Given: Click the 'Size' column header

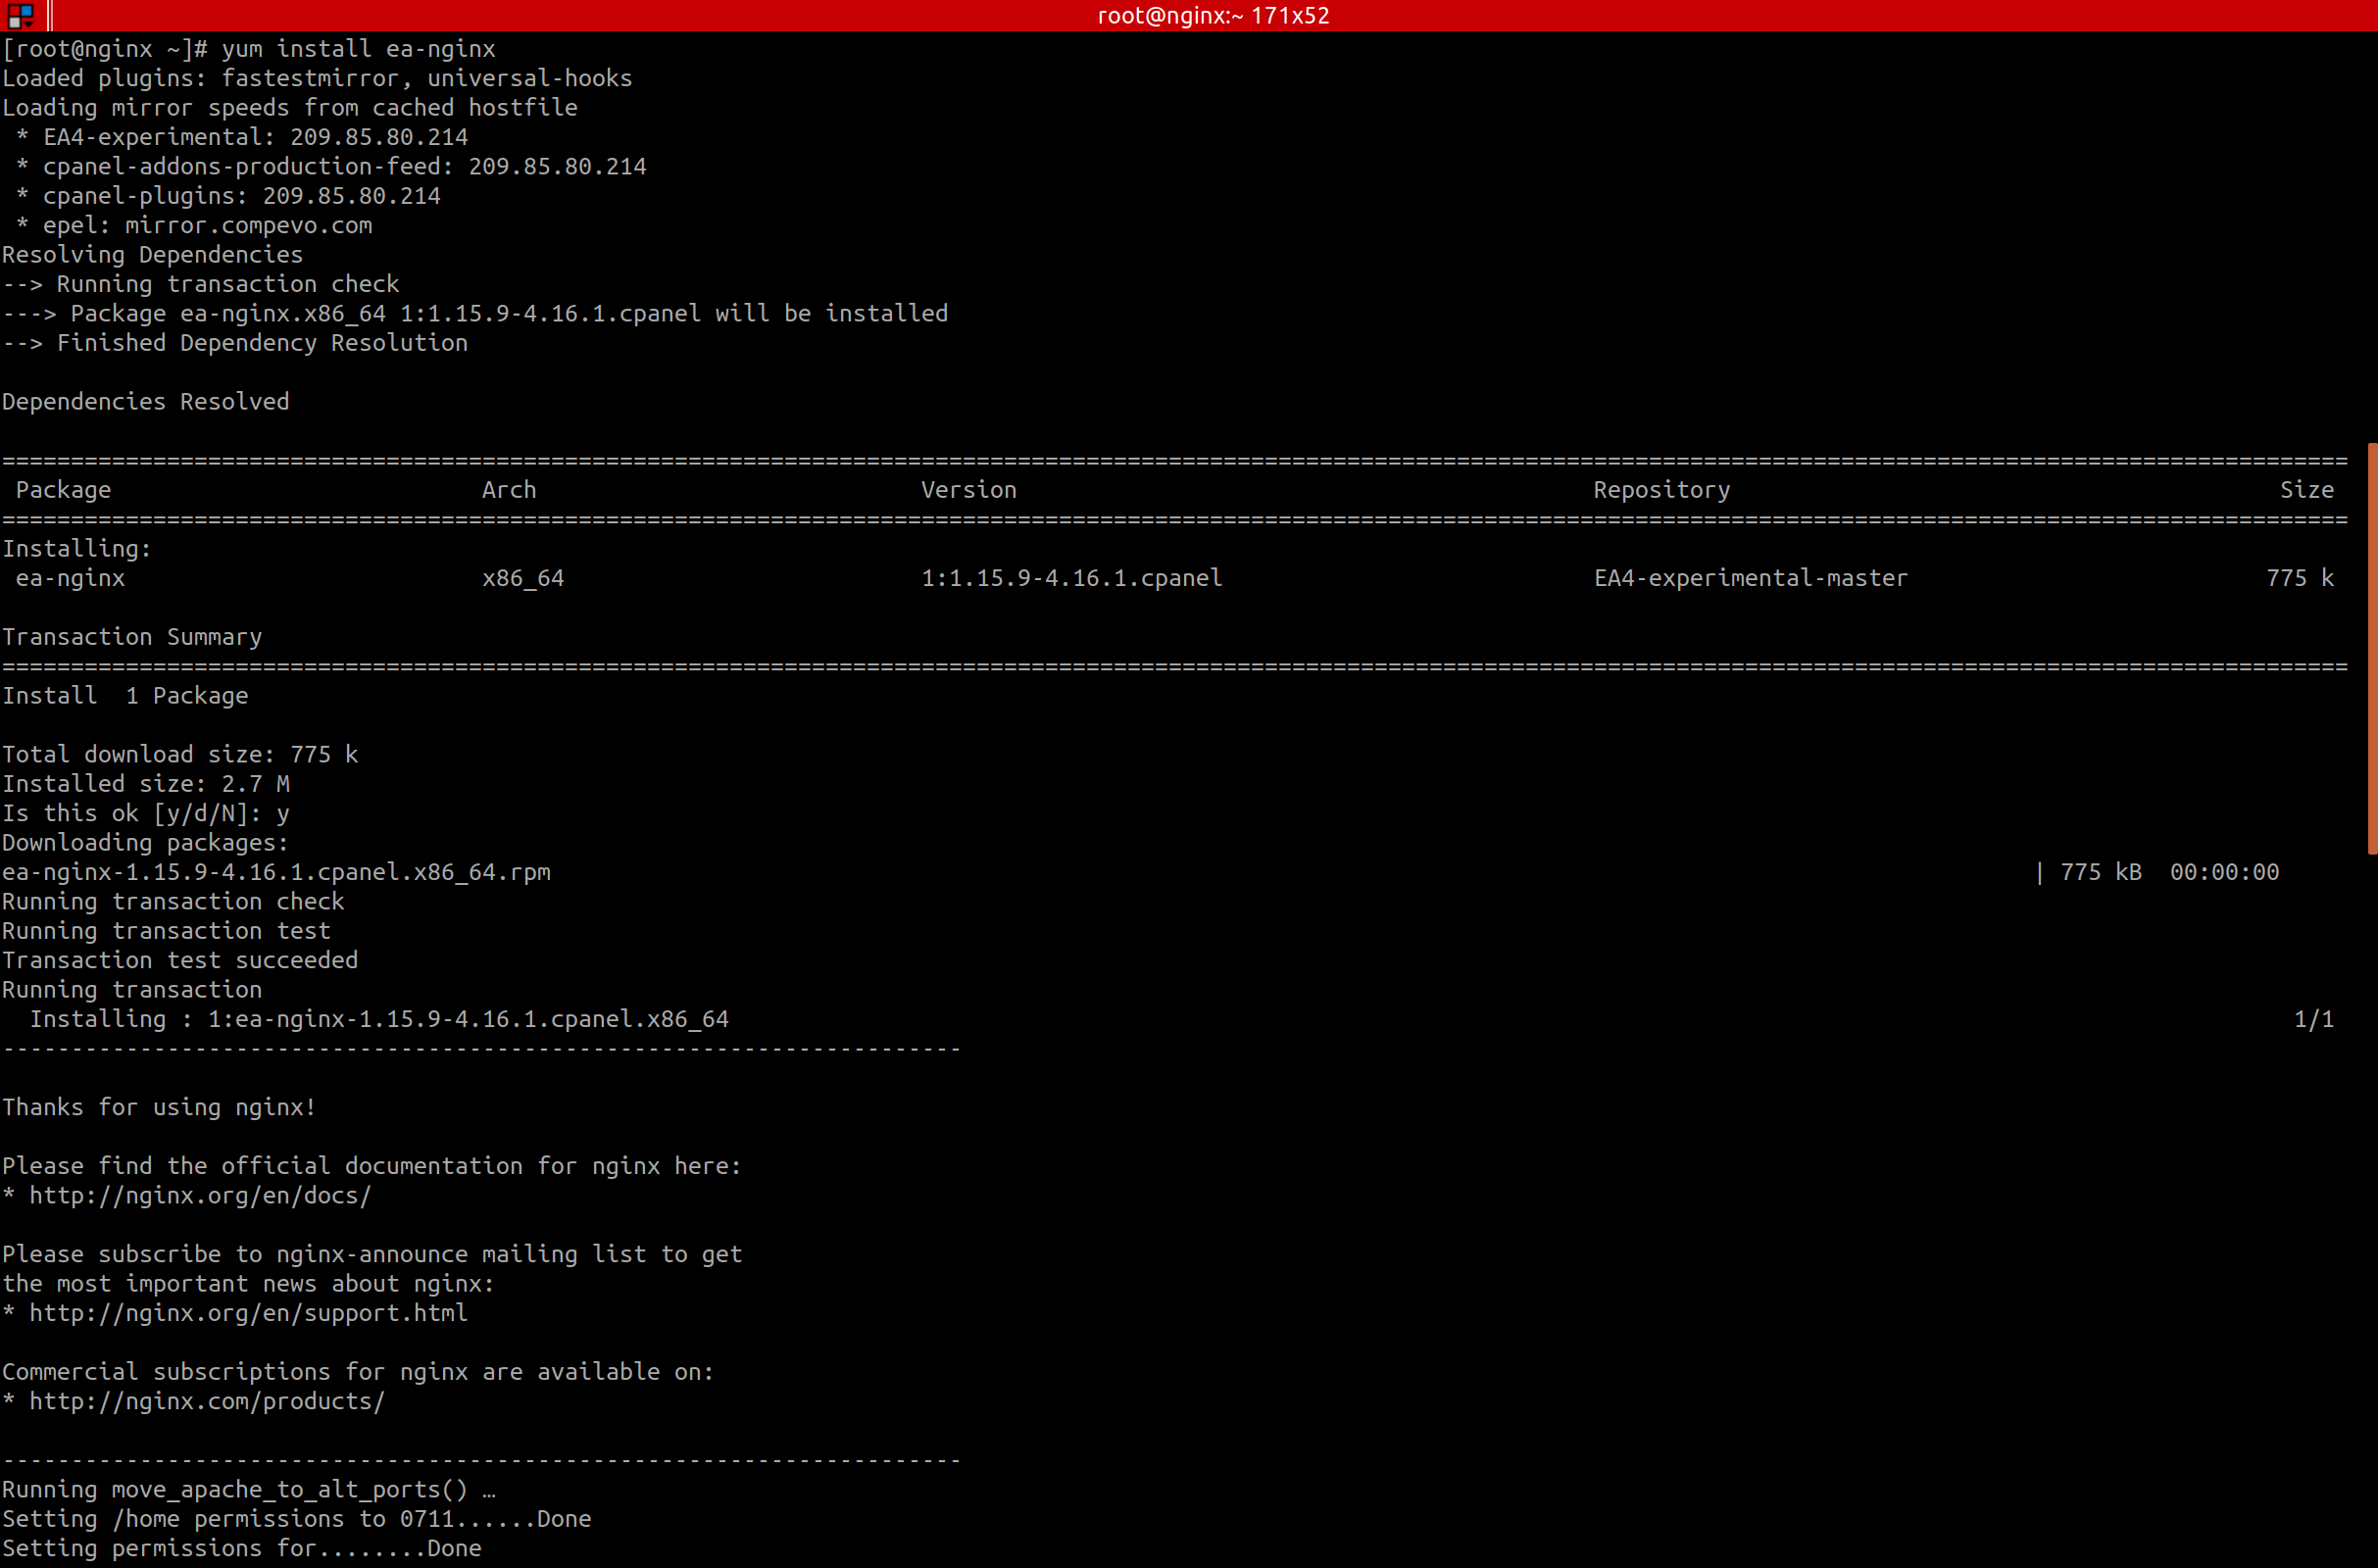Looking at the screenshot, I should 2307,490.
